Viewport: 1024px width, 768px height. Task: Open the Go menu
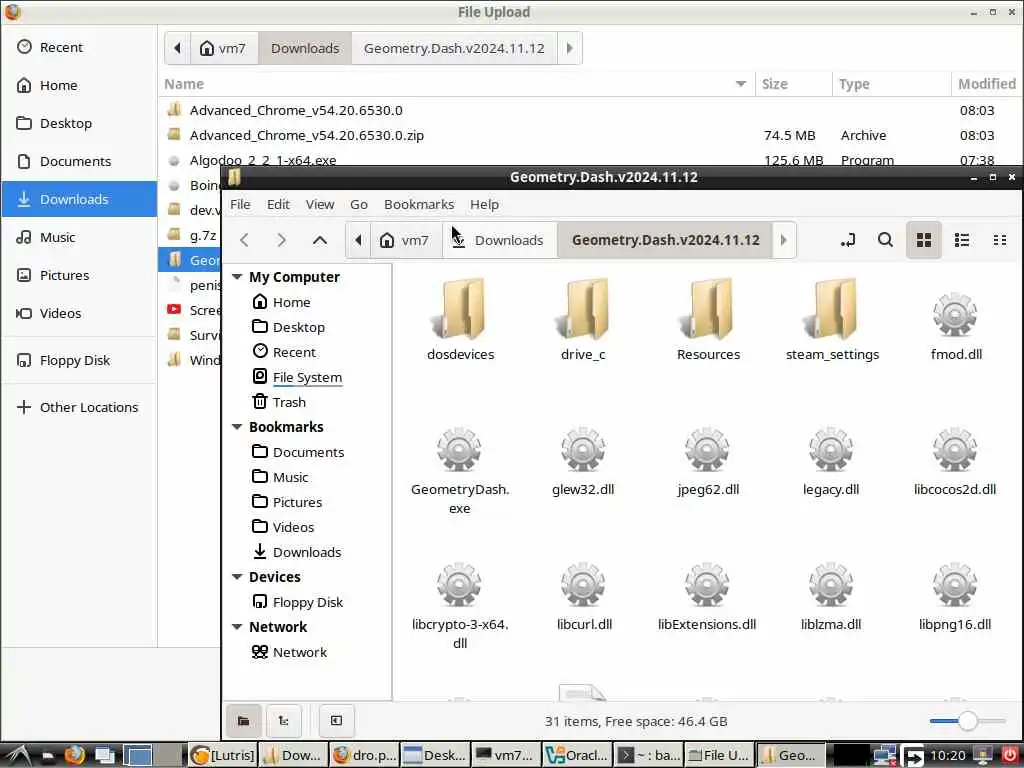click(359, 204)
